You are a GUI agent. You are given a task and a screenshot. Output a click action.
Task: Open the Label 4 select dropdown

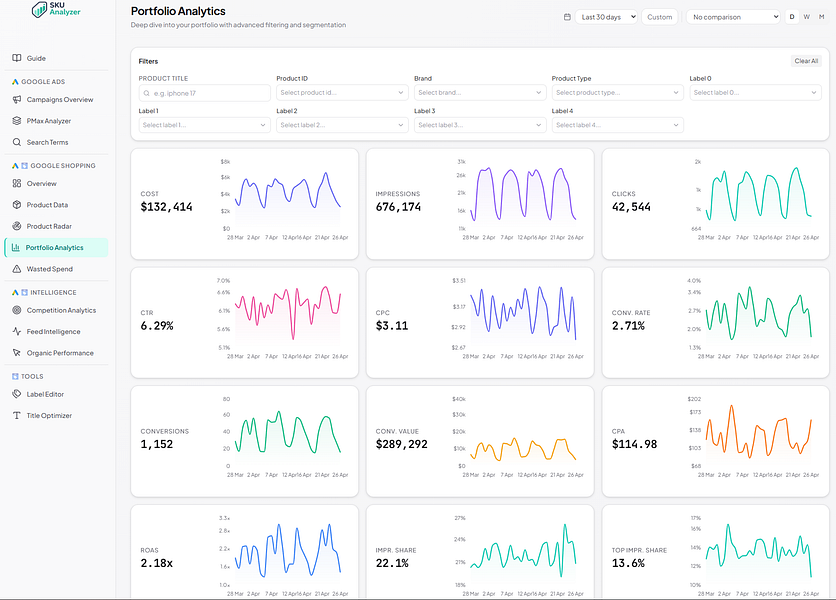(617, 125)
